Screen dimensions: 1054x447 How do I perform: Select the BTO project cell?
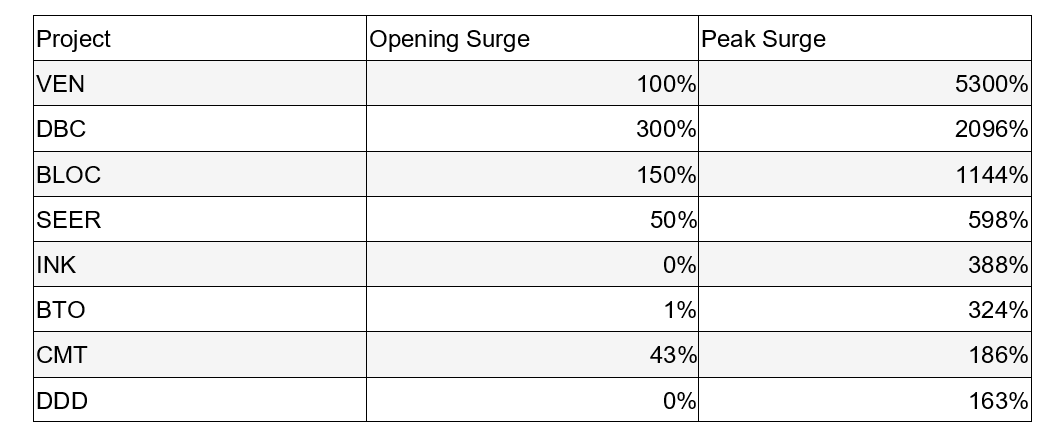pyautogui.click(x=199, y=310)
